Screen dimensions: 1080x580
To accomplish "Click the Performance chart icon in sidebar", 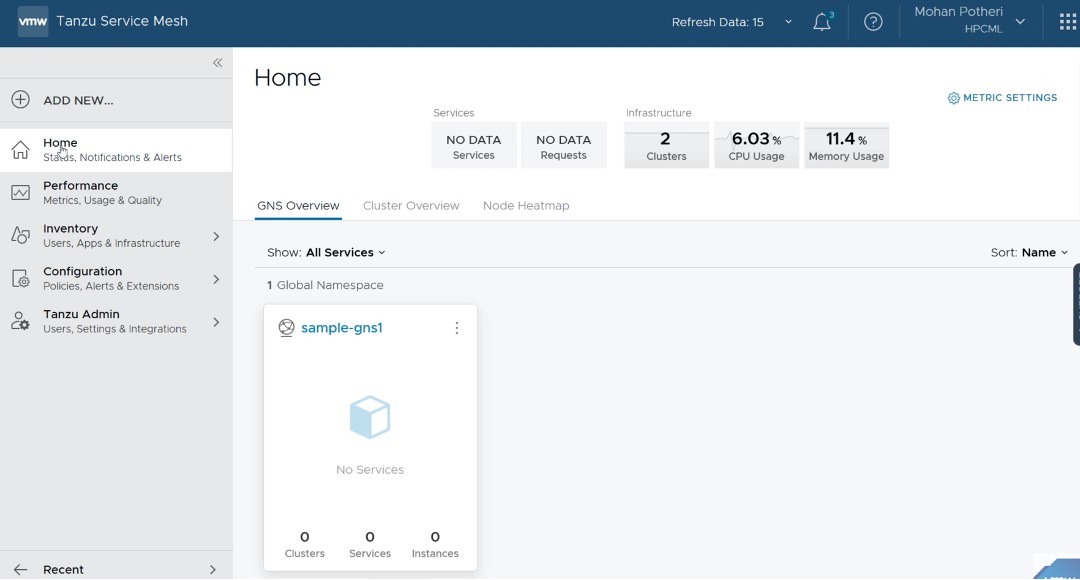I will point(20,193).
